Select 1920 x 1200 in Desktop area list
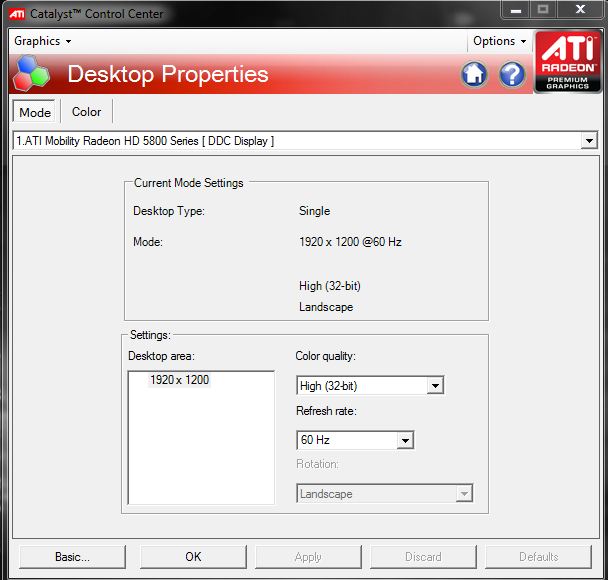This screenshot has width=608, height=580. point(180,380)
